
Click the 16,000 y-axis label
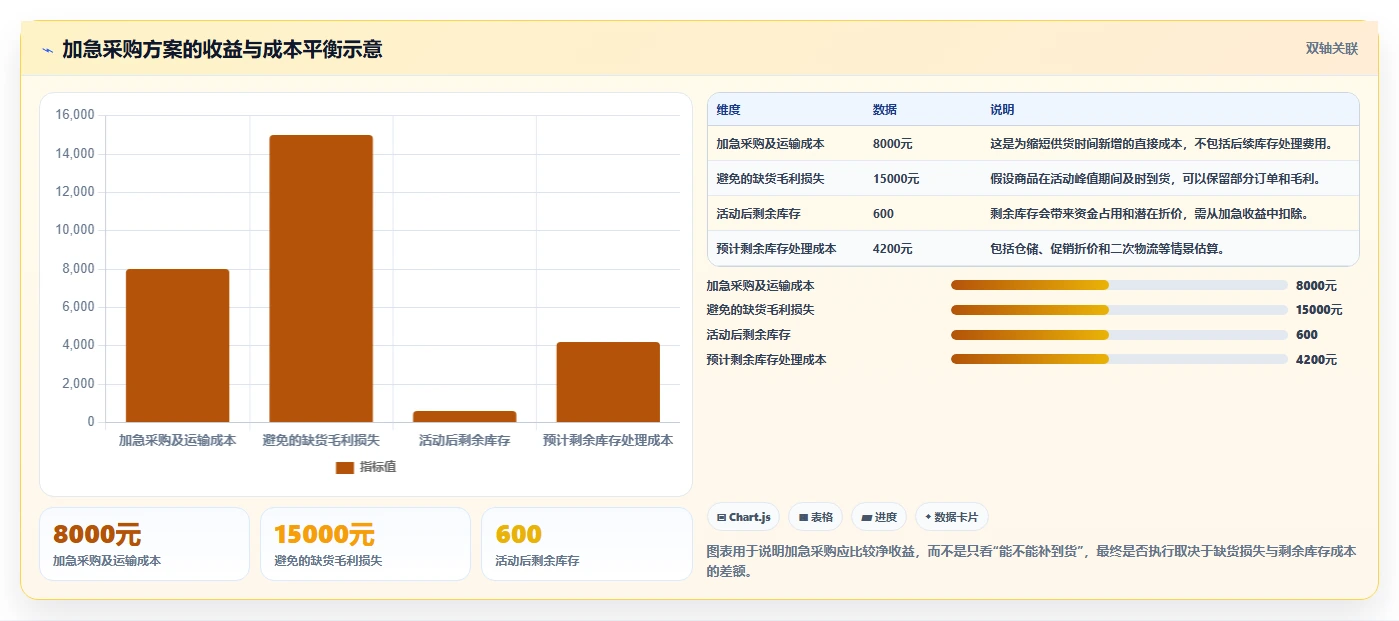75,115
